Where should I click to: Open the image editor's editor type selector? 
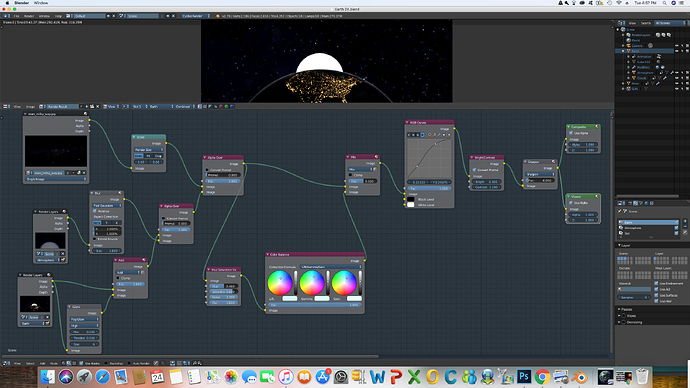(6, 106)
